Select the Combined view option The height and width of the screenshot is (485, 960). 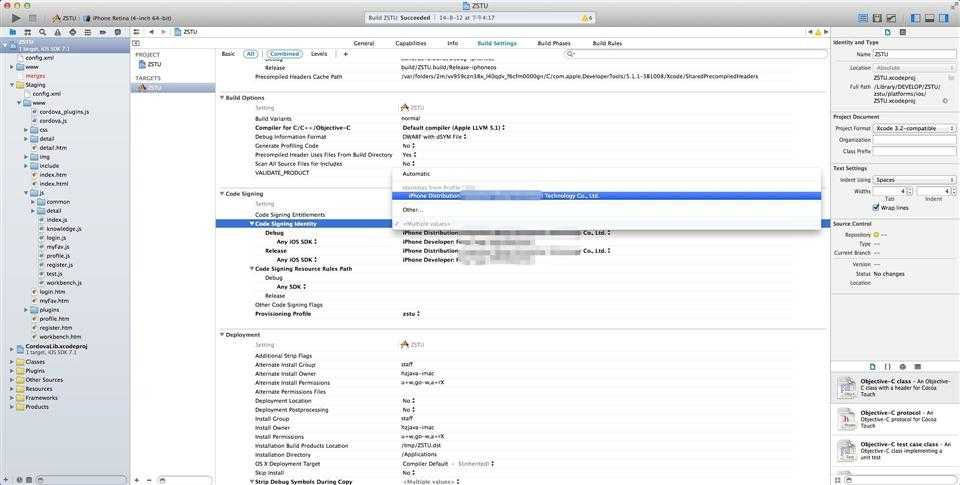point(285,54)
